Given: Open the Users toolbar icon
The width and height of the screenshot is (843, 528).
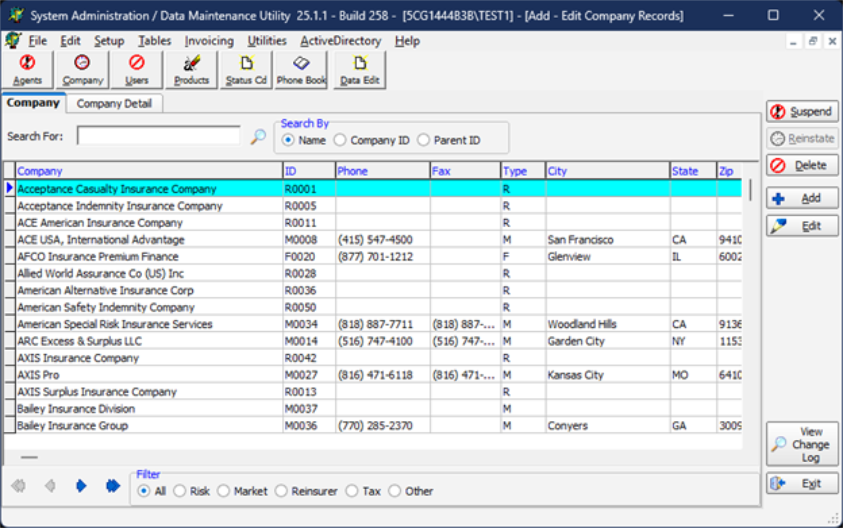Looking at the screenshot, I should click(x=137, y=70).
